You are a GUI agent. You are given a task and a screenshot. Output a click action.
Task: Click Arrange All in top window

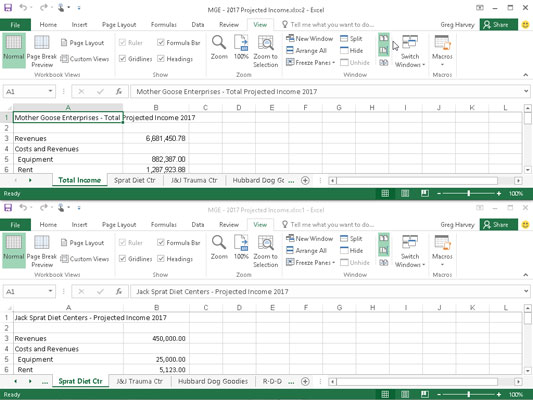(306, 51)
